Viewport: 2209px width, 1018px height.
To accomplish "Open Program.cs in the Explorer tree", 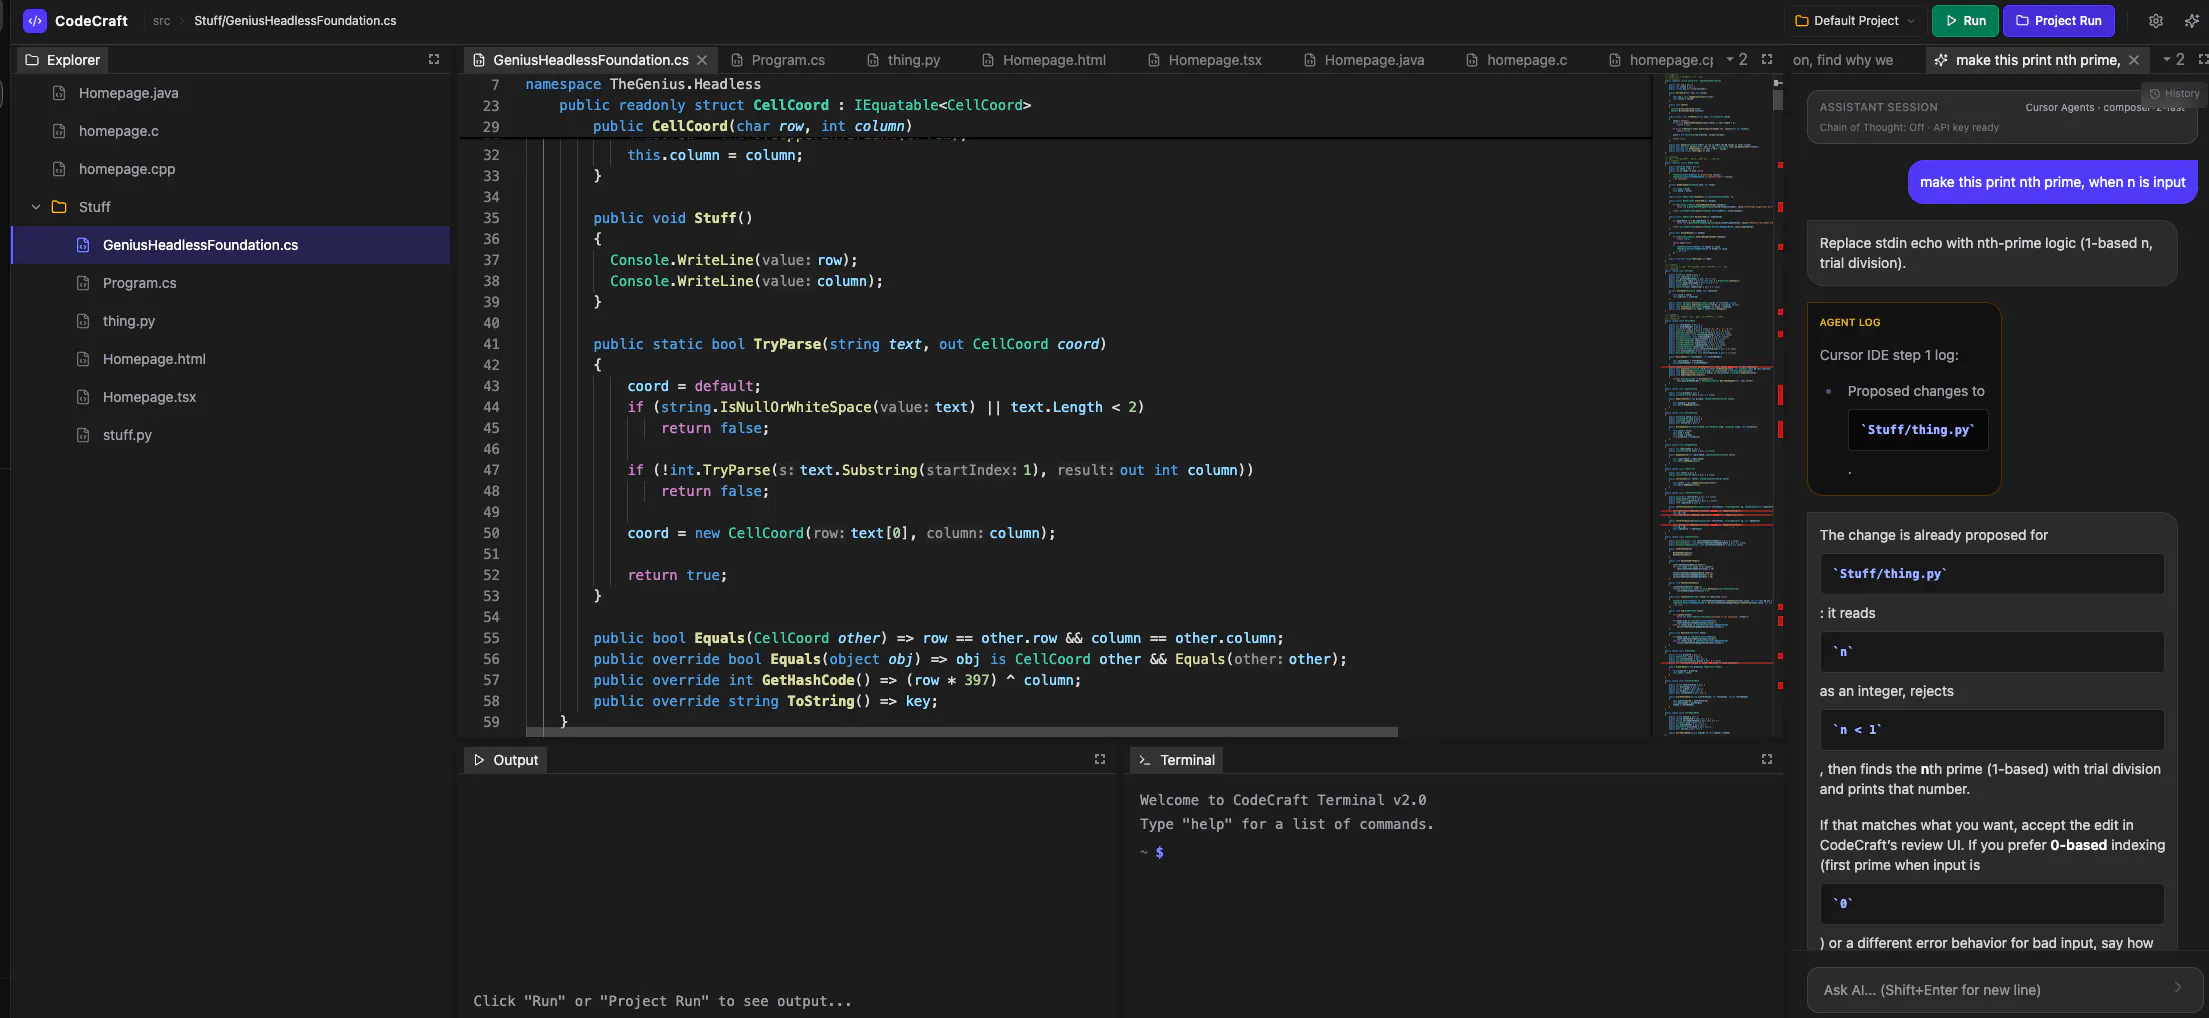I will tap(230, 283).
